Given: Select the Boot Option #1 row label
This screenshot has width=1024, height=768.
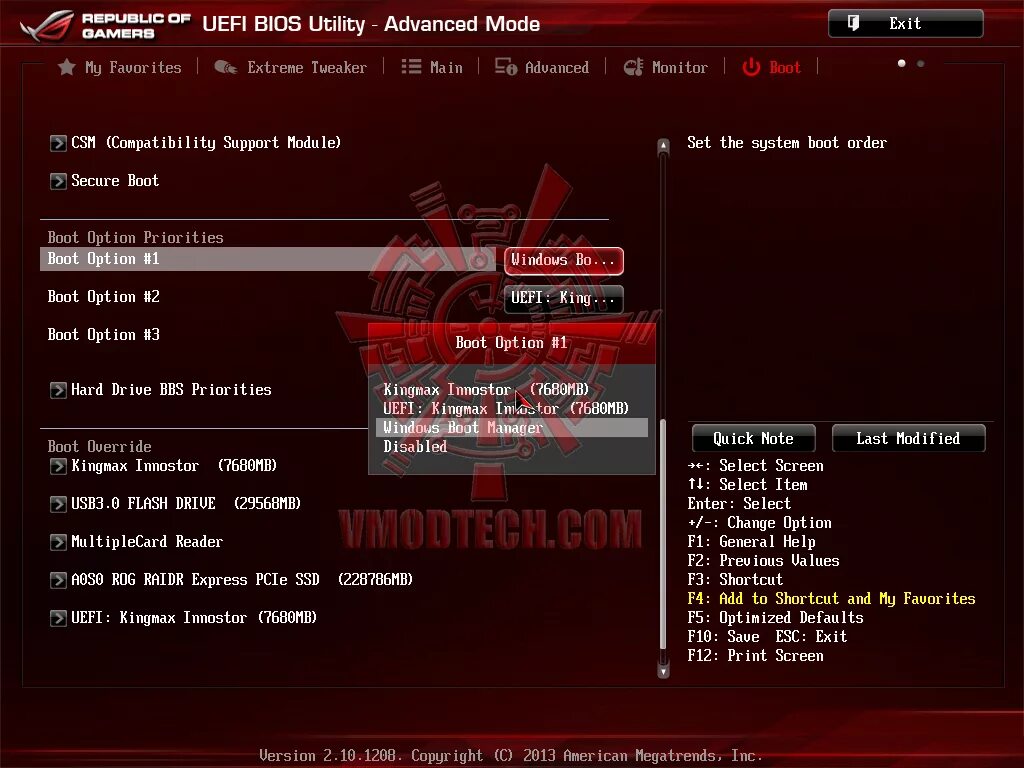Looking at the screenshot, I should click(x=103, y=259).
